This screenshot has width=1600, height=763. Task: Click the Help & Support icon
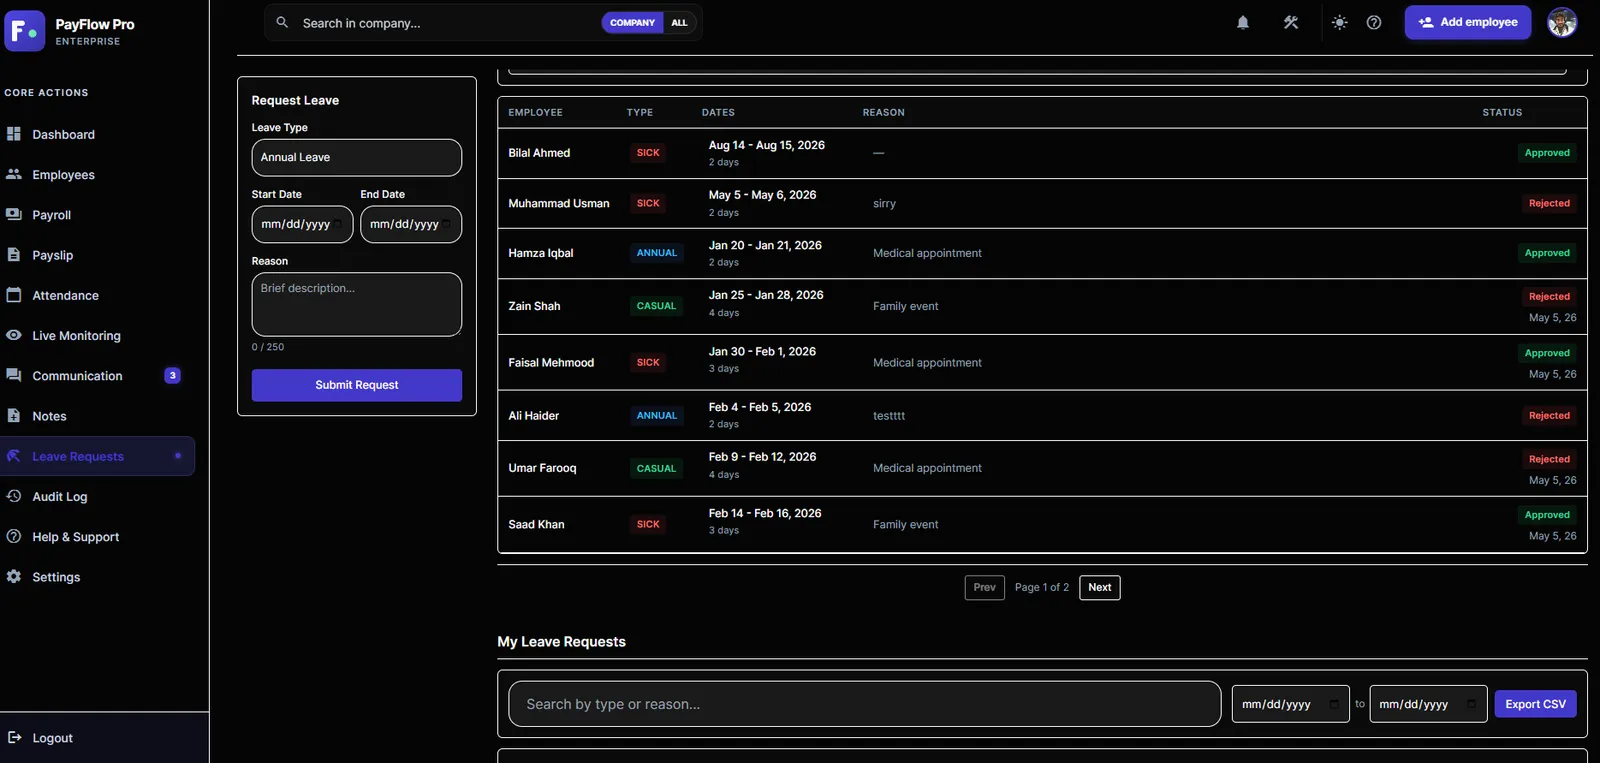(x=14, y=536)
